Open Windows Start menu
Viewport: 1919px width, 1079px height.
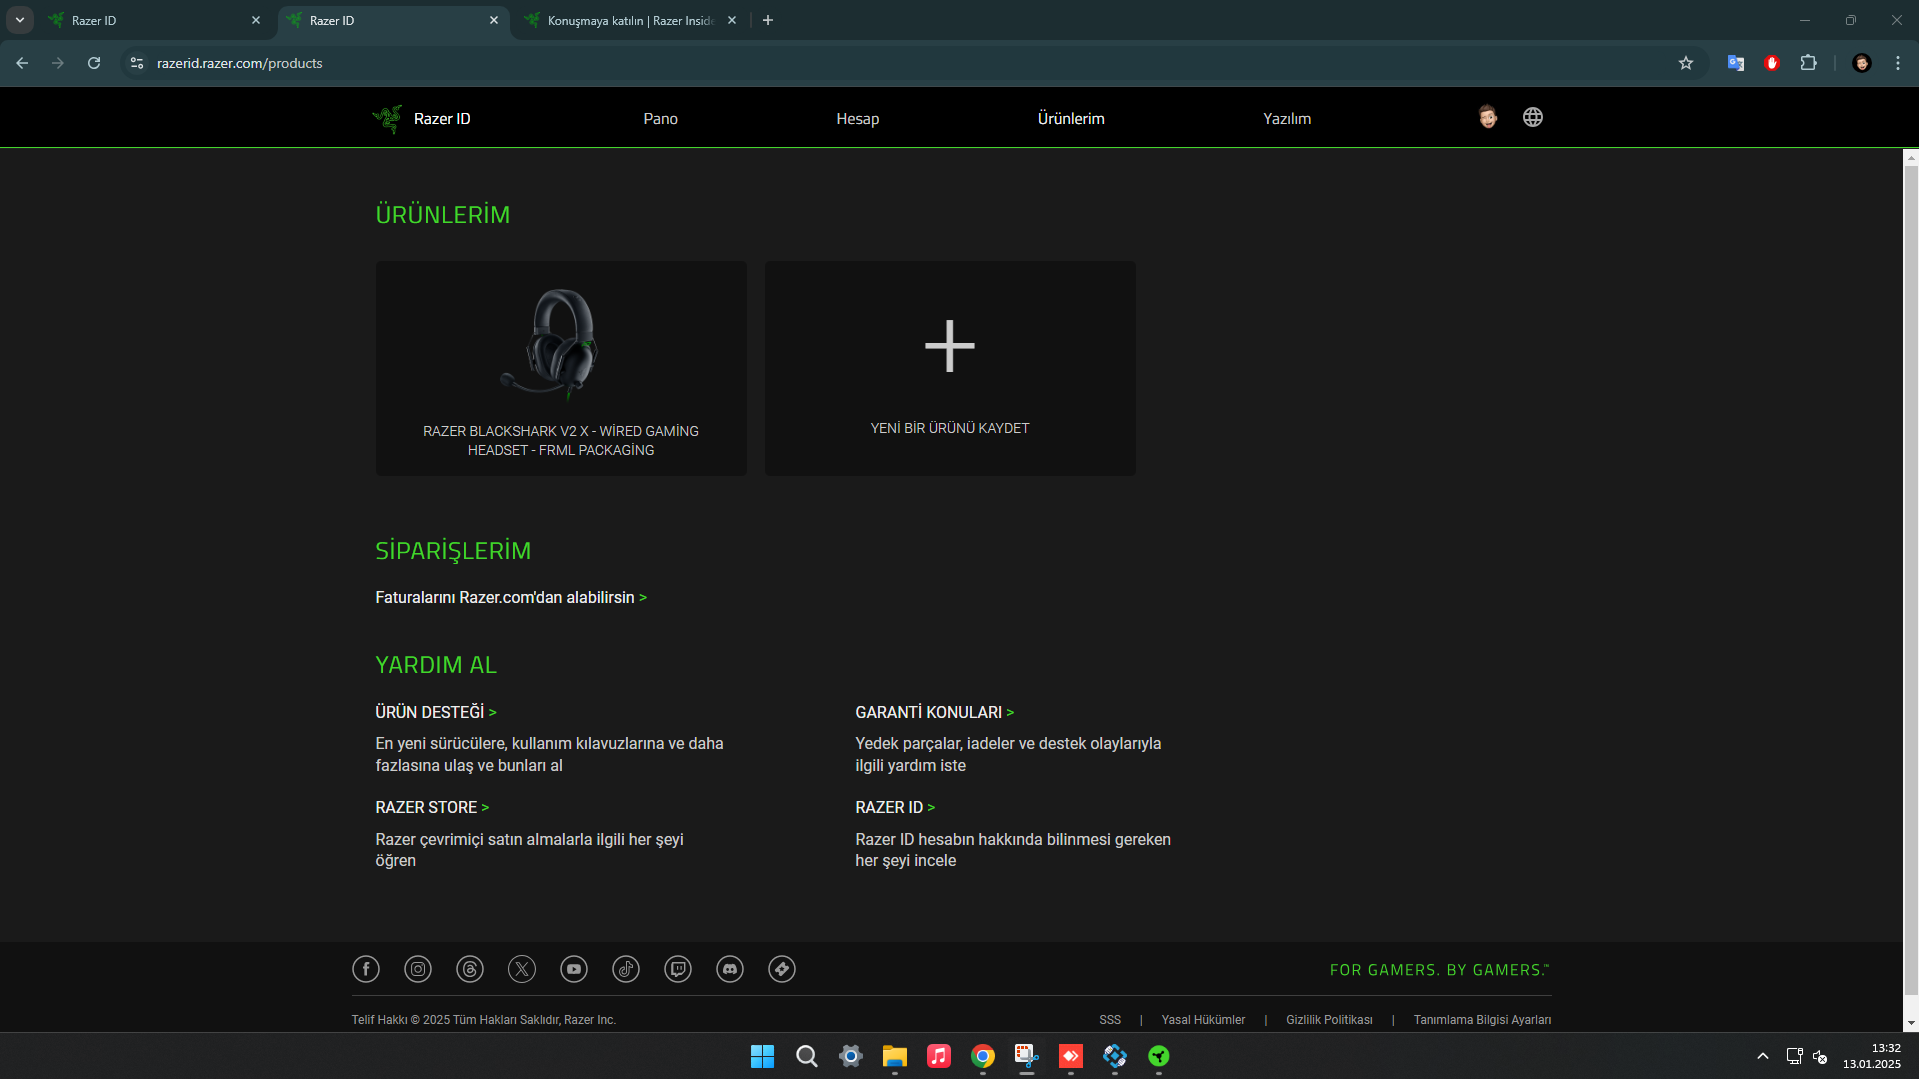pos(762,1056)
